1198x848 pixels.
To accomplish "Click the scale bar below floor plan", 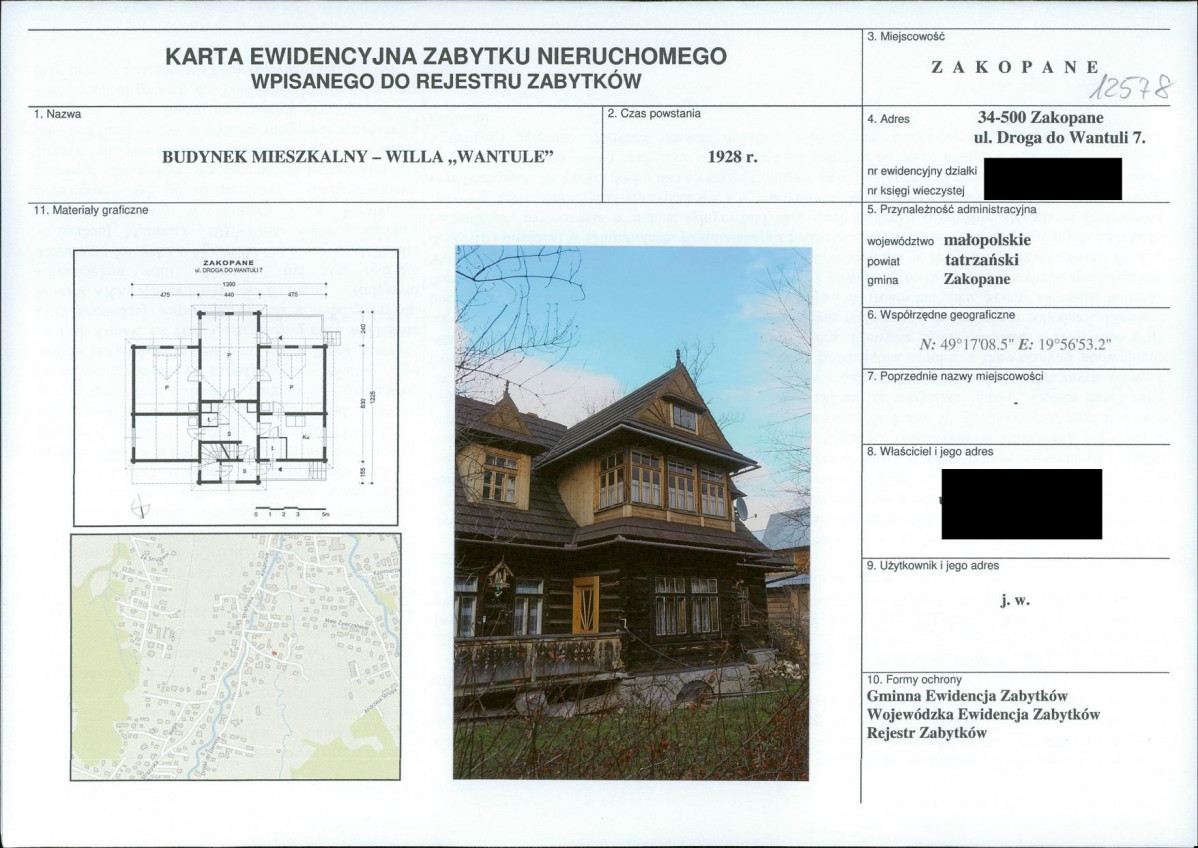I will [x=289, y=509].
